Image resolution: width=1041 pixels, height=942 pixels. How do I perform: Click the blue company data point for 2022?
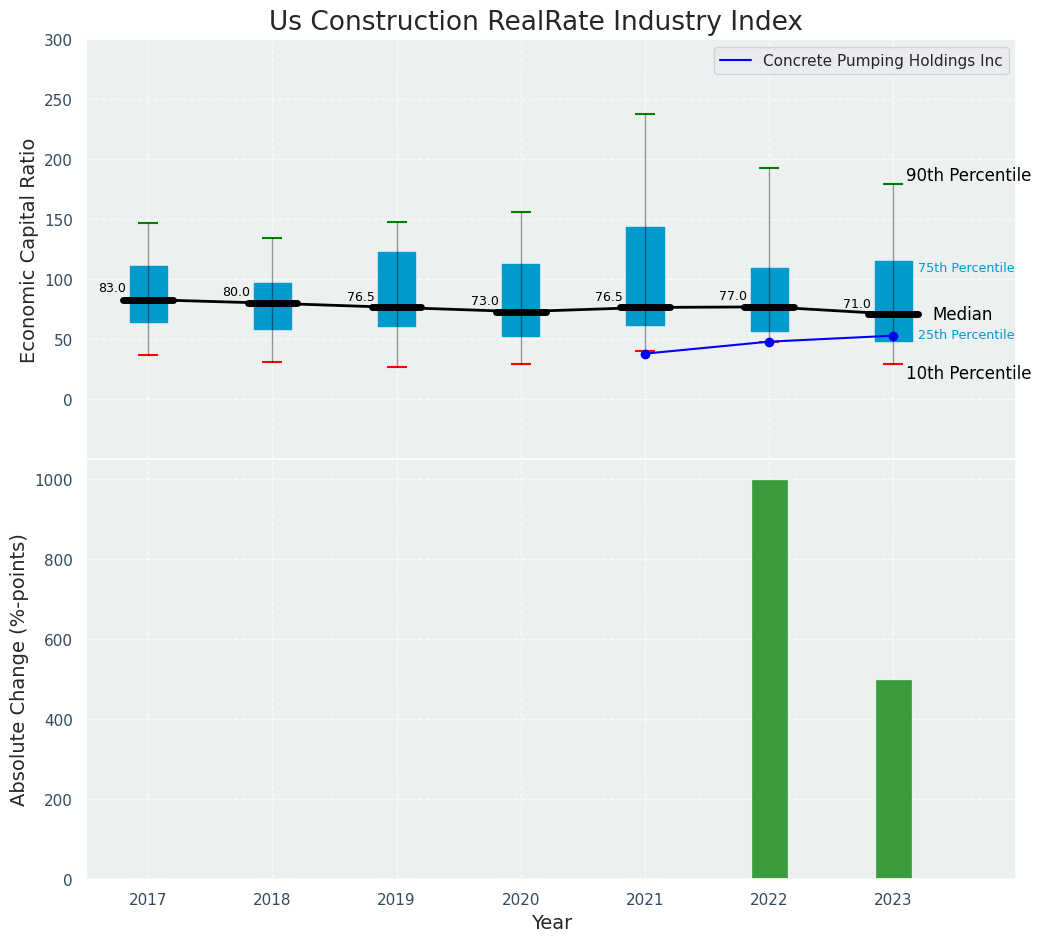click(x=769, y=342)
